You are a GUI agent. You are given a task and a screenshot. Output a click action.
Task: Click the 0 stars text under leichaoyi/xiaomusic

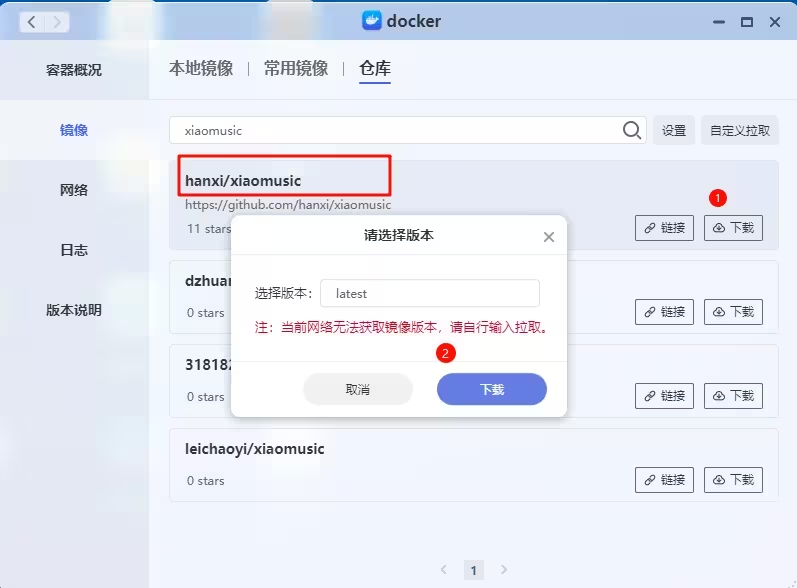point(205,481)
